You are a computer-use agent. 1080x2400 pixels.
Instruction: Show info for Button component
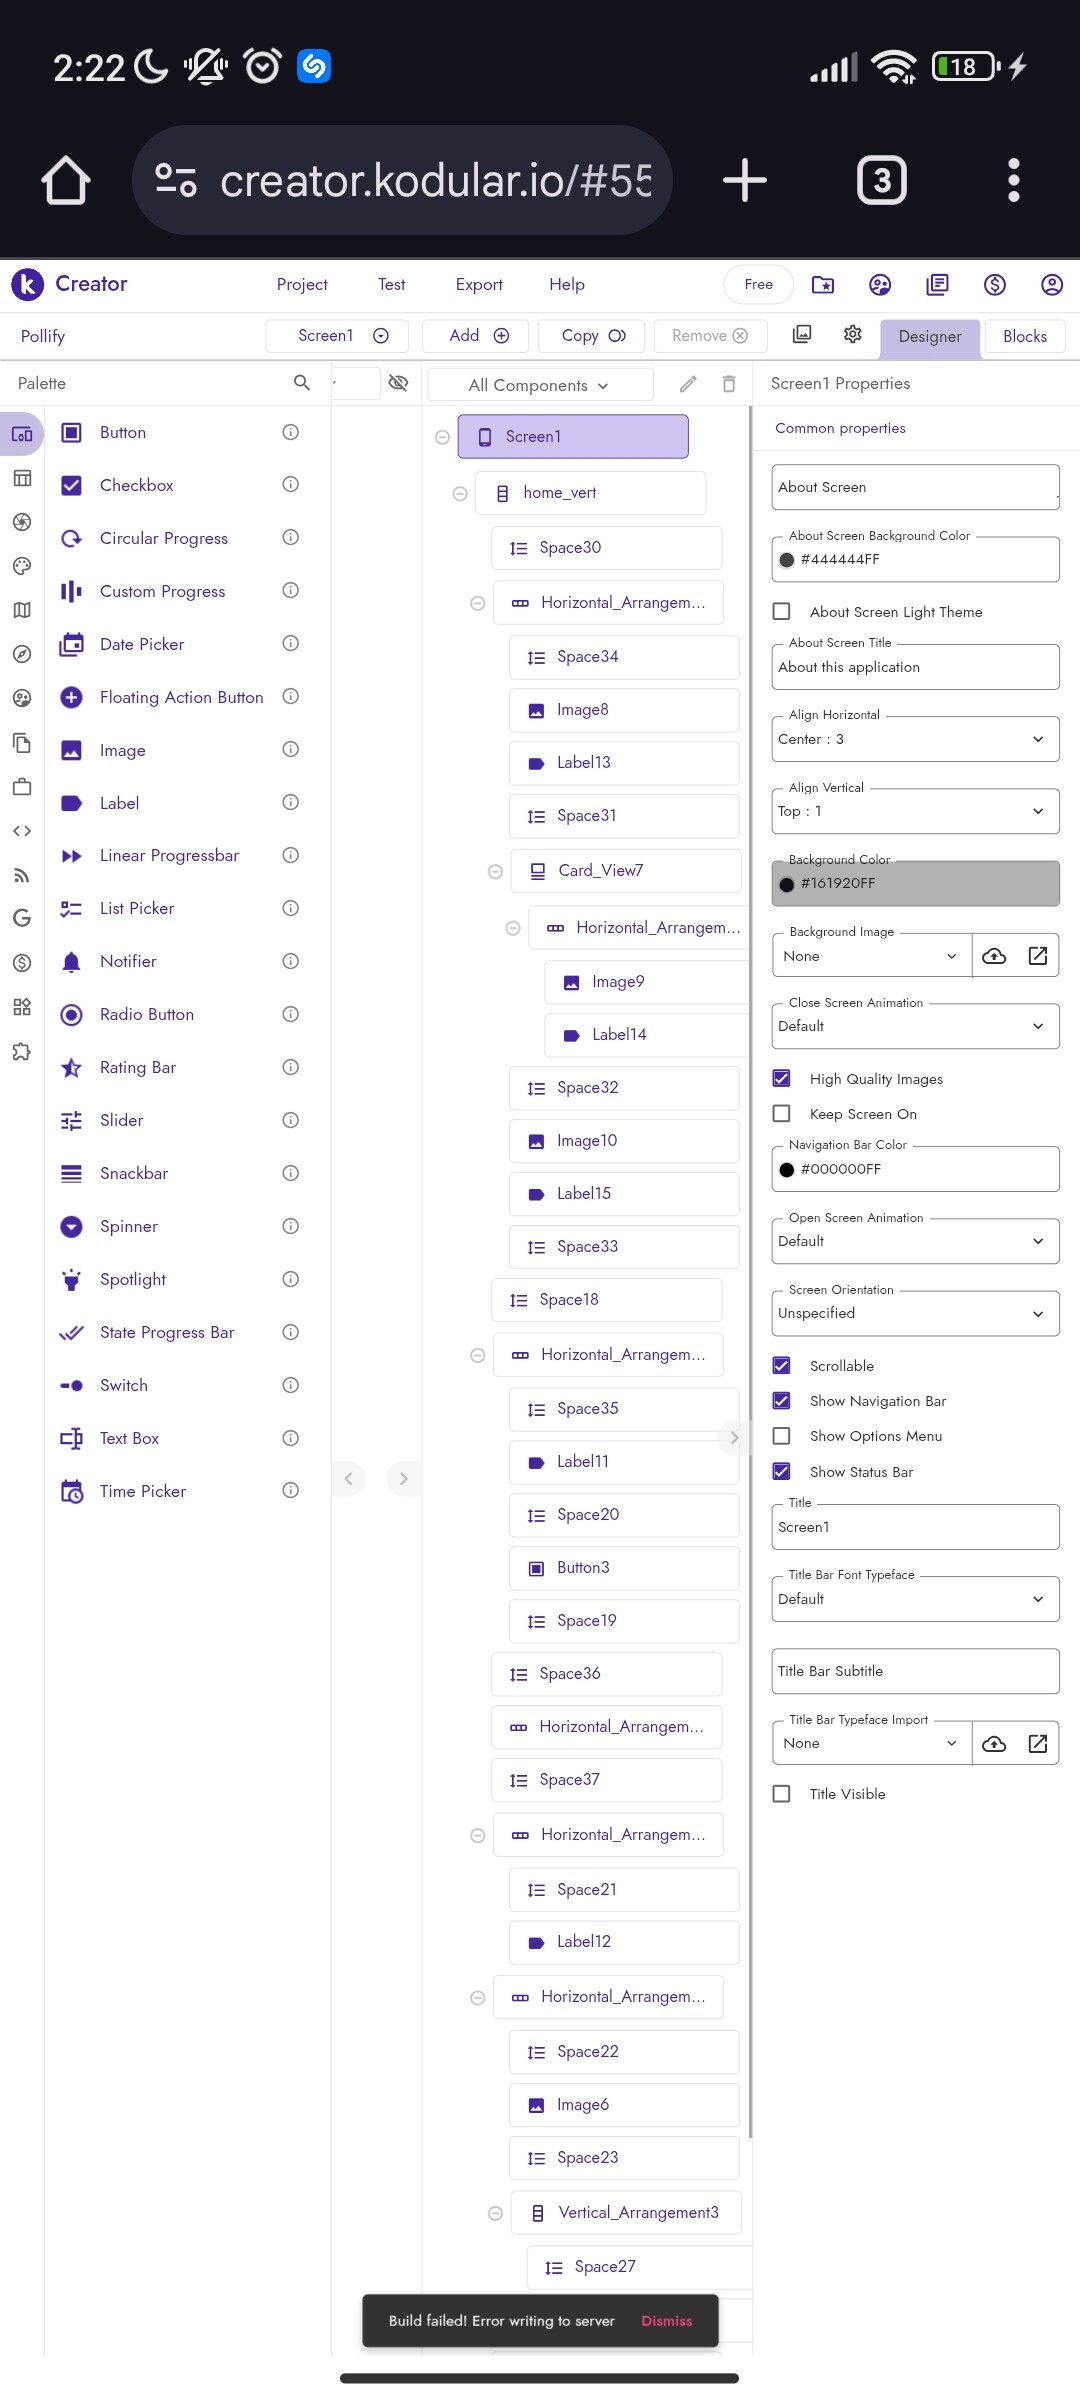click(x=291, y=432)
